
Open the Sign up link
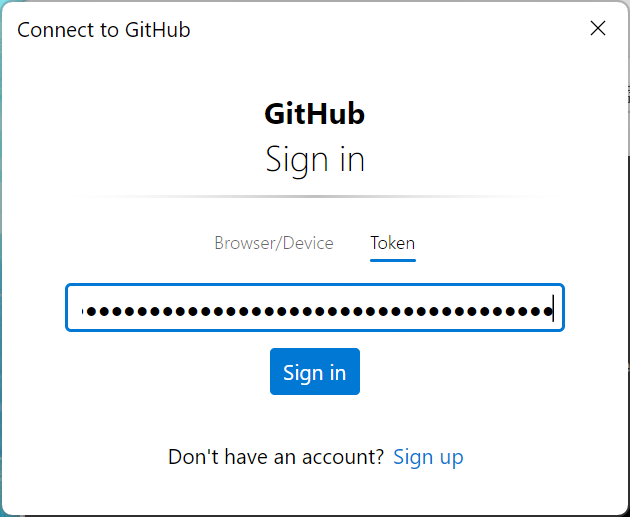(428, 457)
